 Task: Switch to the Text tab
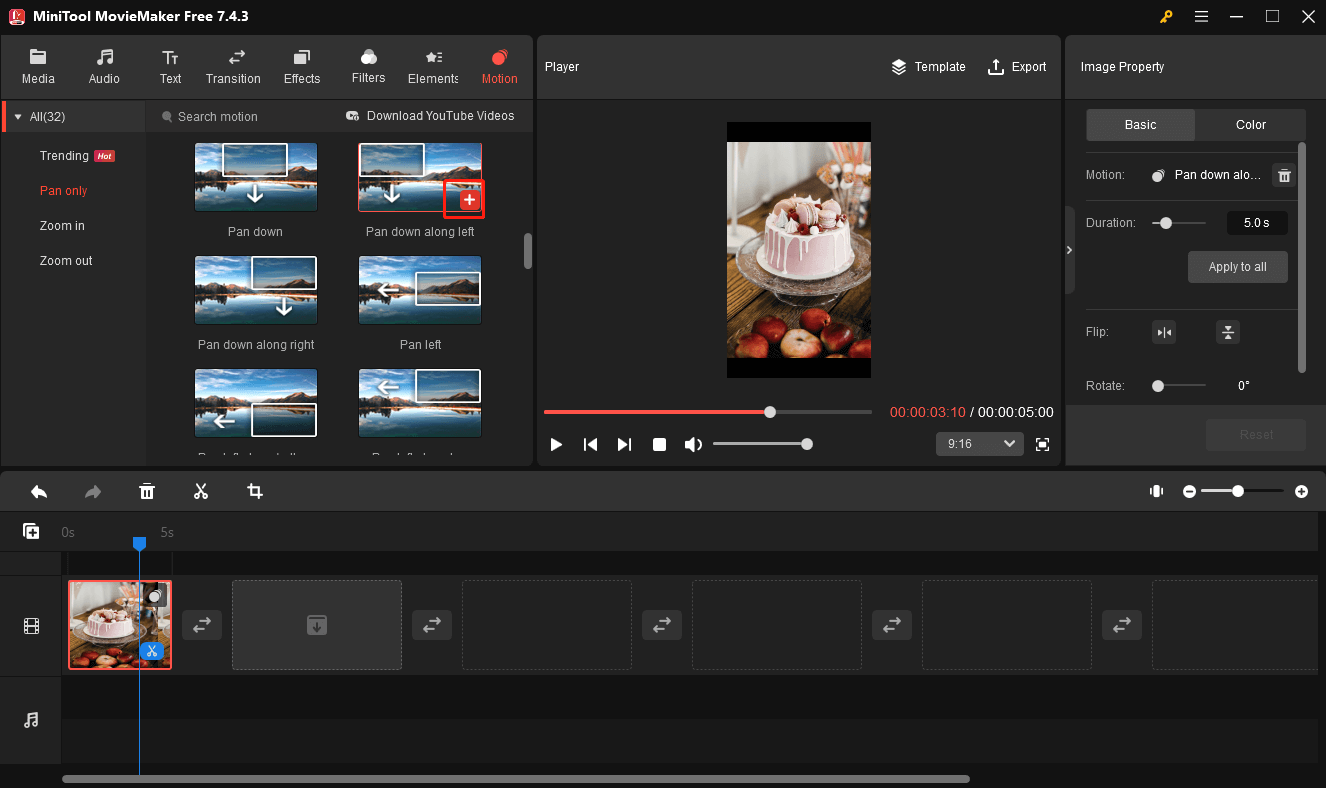[170, 67]
